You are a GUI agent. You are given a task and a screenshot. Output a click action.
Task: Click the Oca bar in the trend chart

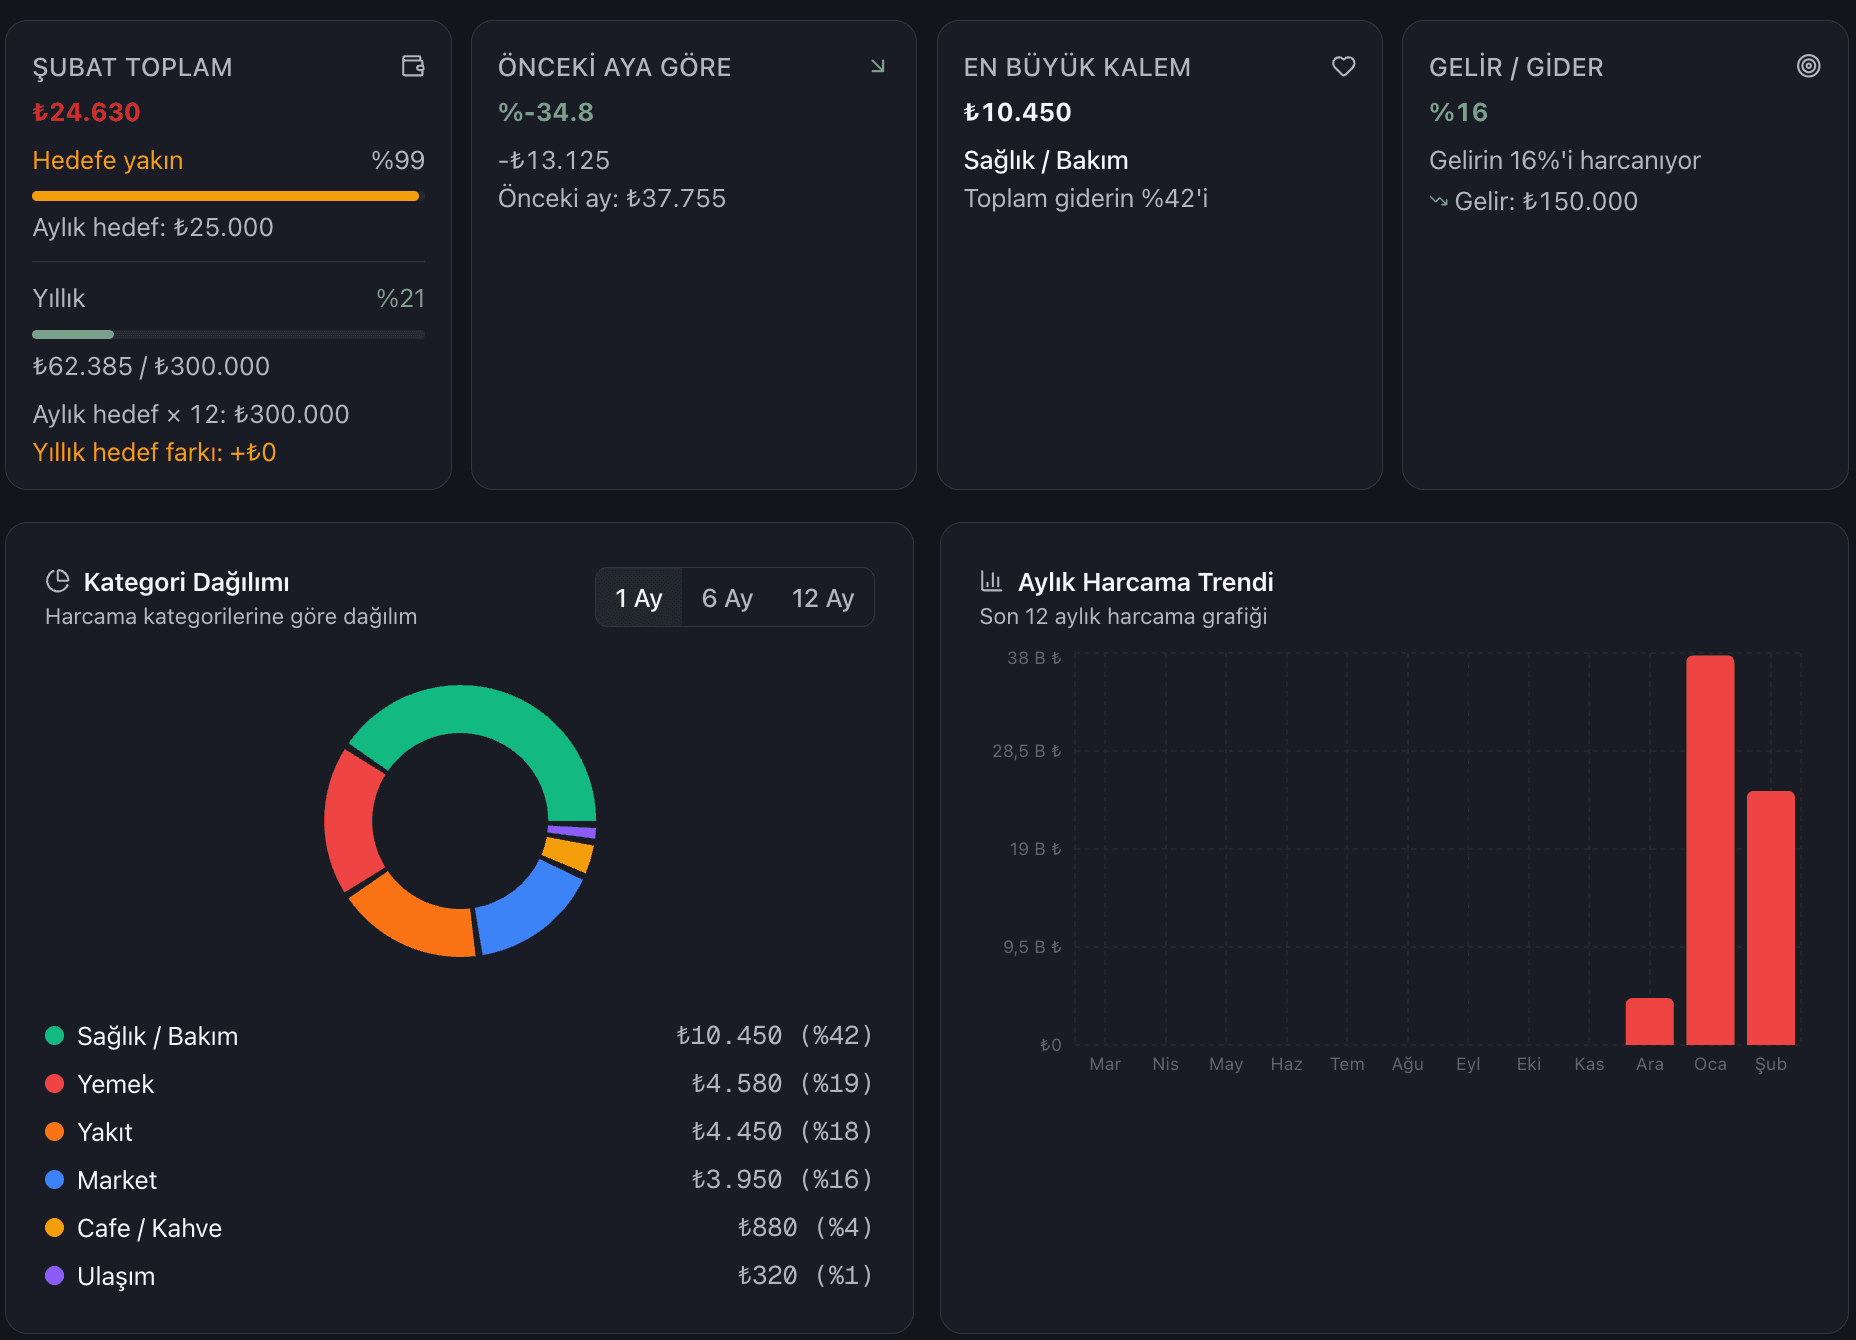click(1710, 850)
